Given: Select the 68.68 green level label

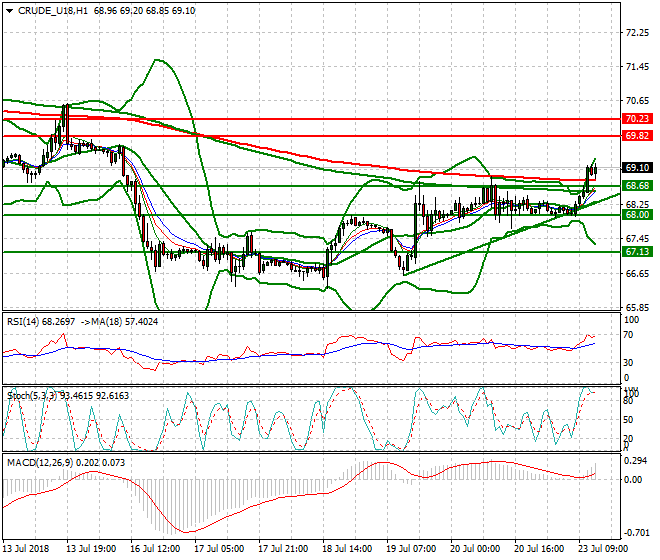Looking at the screenshot, I should tap(637, 186).
